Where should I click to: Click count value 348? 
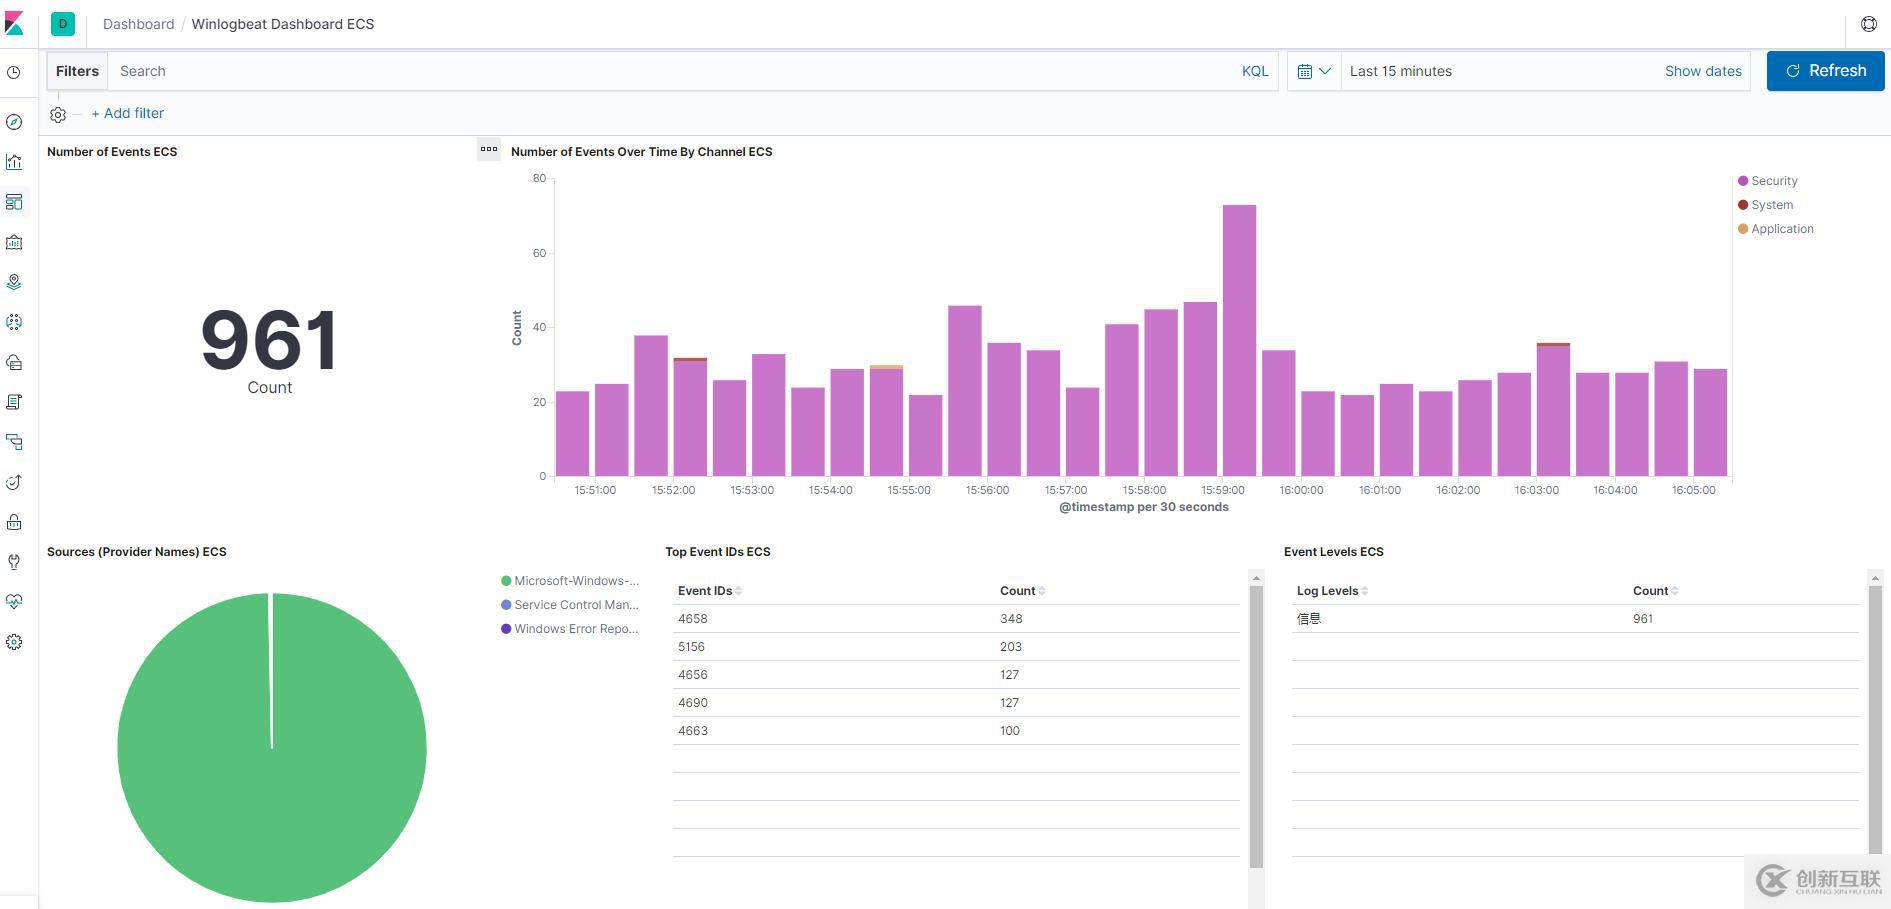point(1011,619)
